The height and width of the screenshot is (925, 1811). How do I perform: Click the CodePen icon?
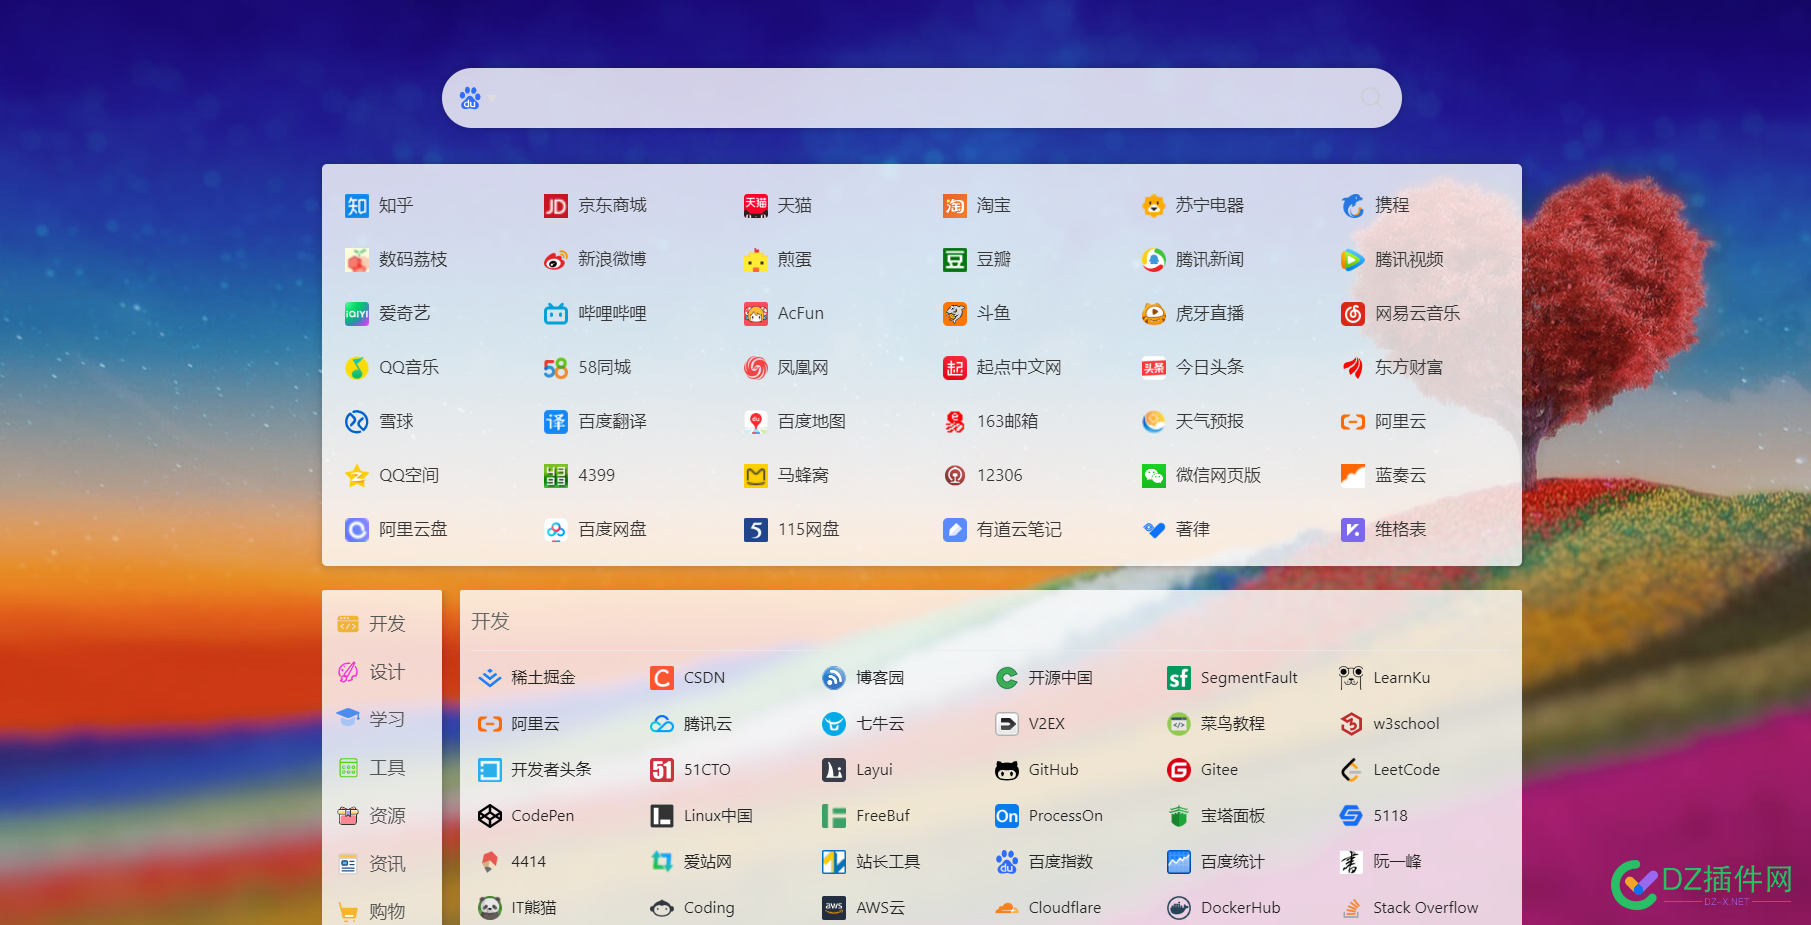(x=490, y=816)
